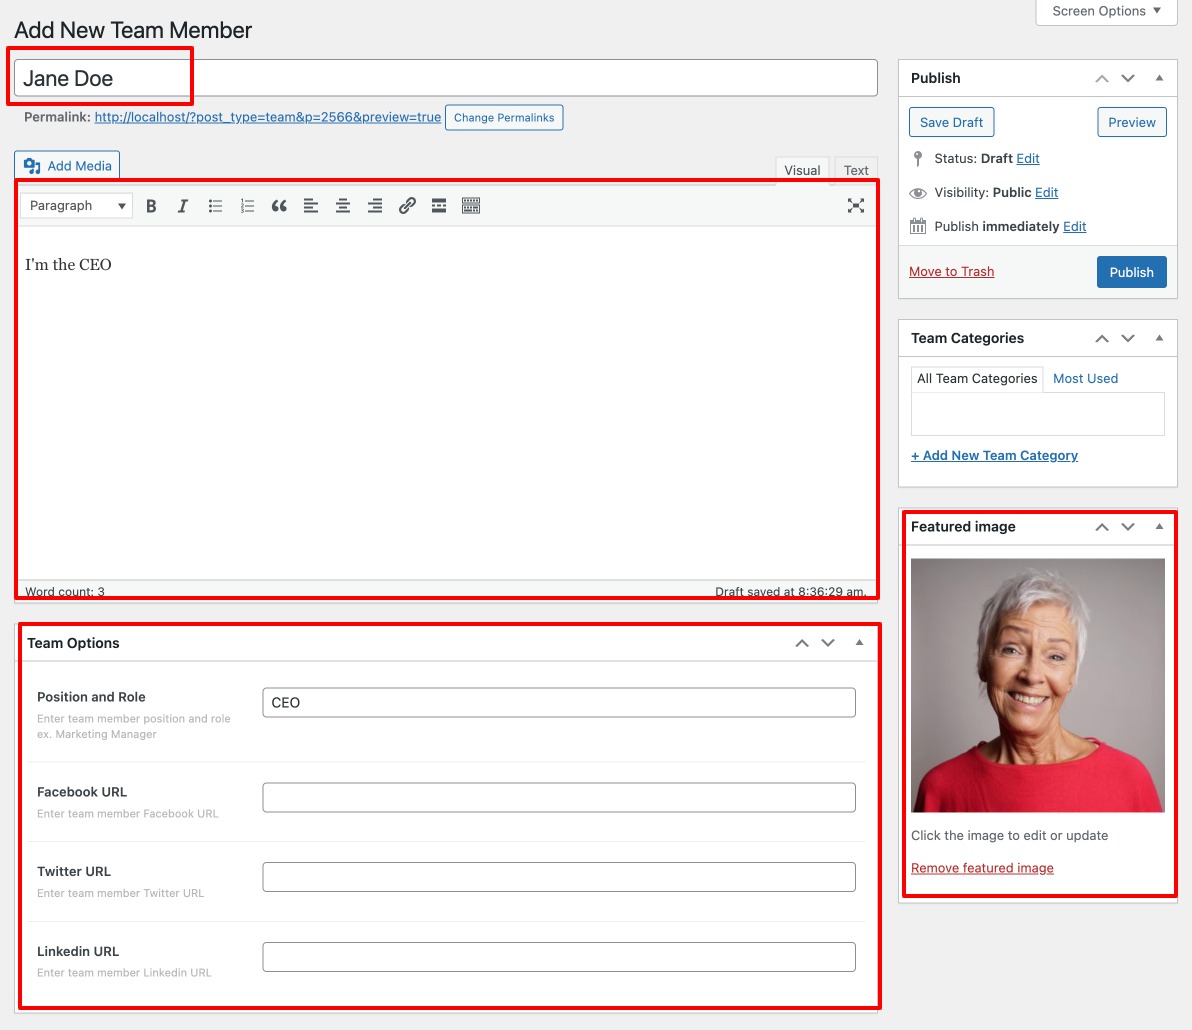Save the team member as draft

951,121
